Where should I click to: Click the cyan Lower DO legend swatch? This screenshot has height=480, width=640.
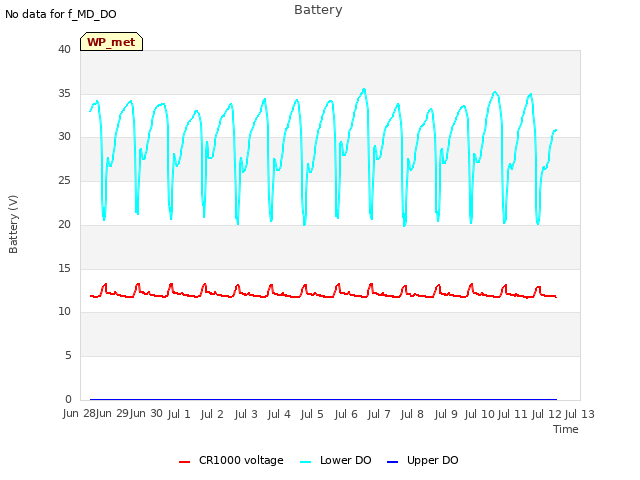click(x=305, y=462)
